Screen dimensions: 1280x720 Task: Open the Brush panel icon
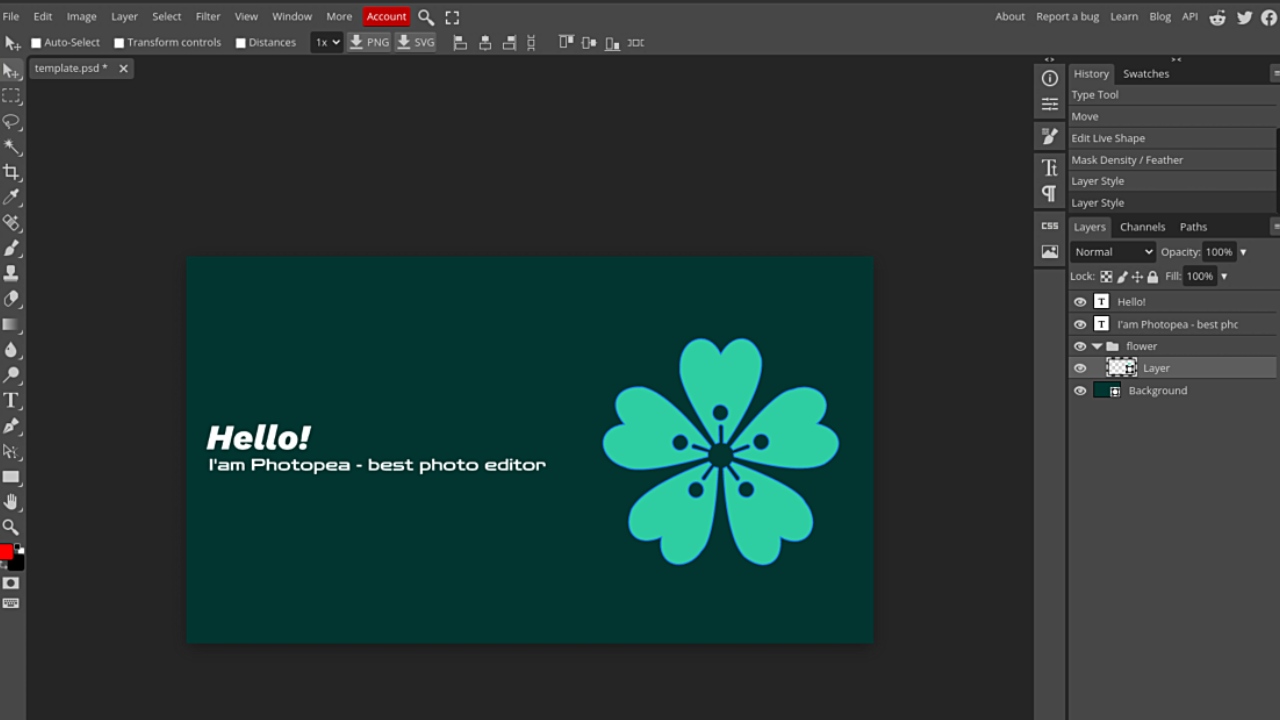[x=1049, y=136]
